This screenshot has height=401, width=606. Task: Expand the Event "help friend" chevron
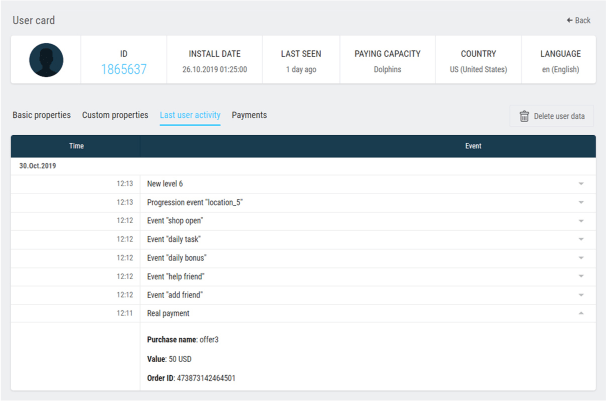(x=580, y=276)
